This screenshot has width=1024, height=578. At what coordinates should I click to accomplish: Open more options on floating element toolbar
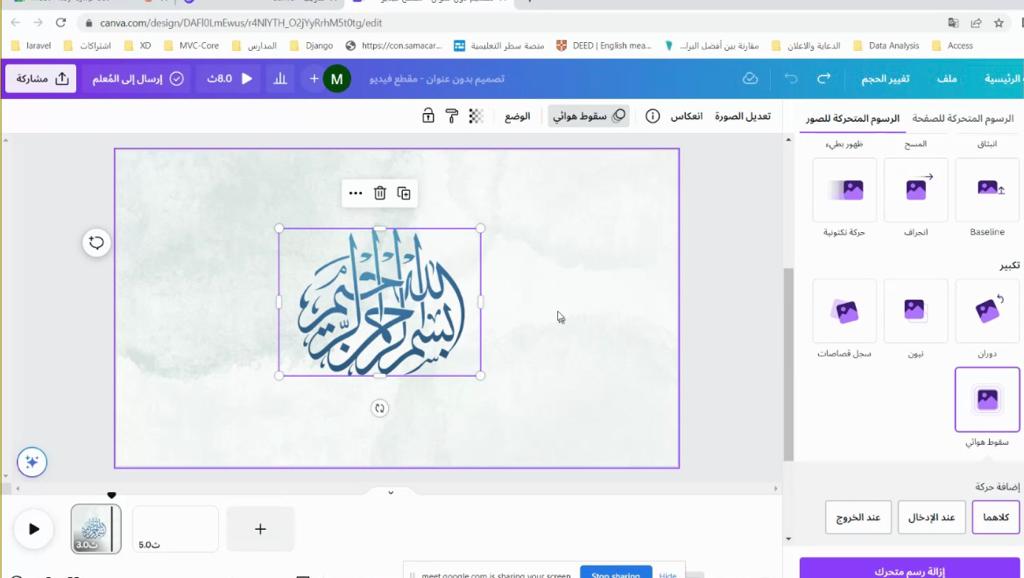(x=355, y=193)
